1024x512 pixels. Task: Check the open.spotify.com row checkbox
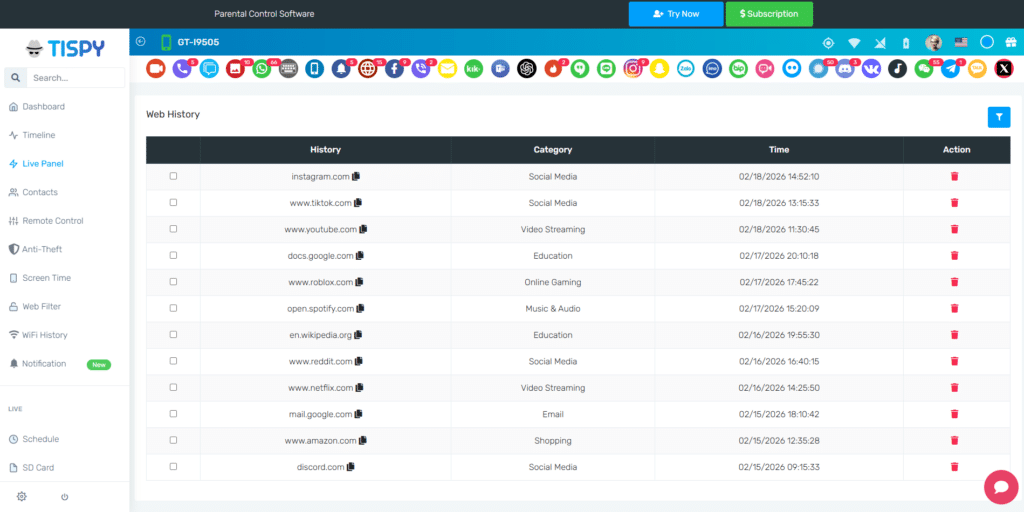coord(173,308)
